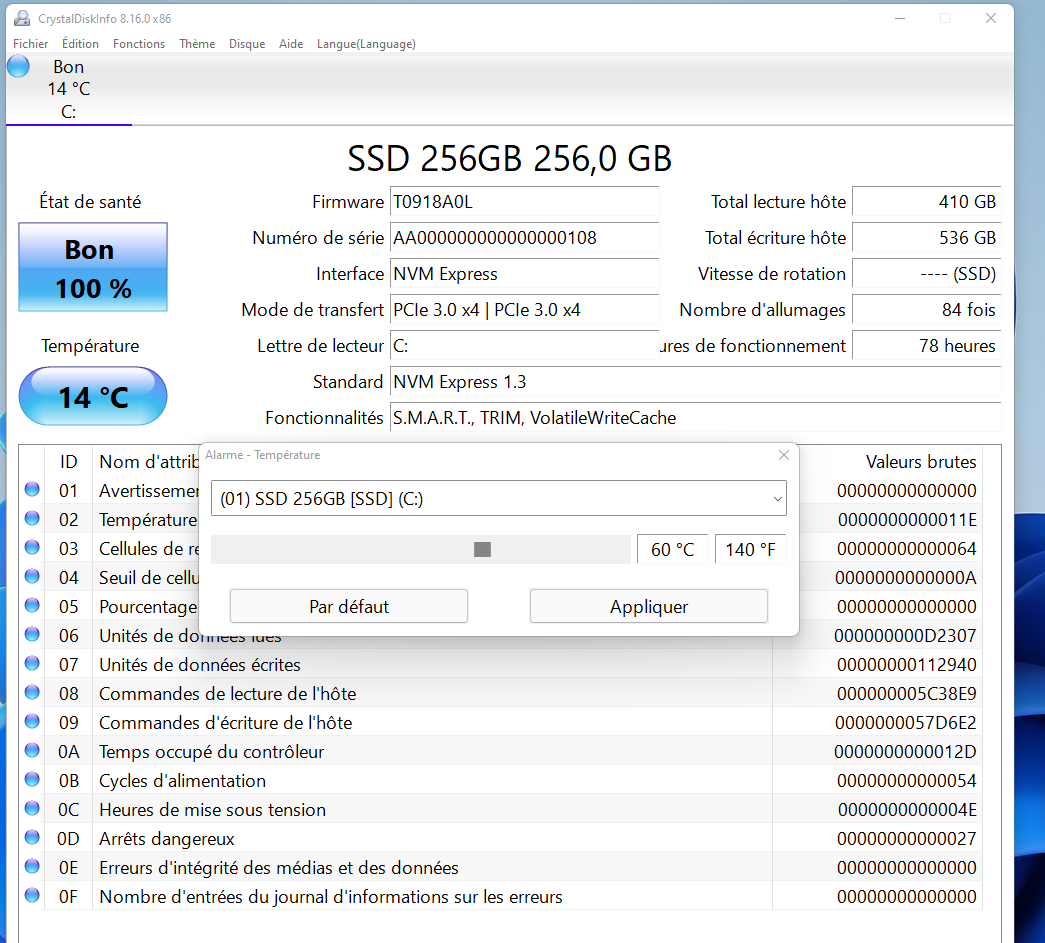Viewport: 1045px width, 943px height.
Task: Close the Alarme - Température dialog
Action: click(x=783, y=455)
